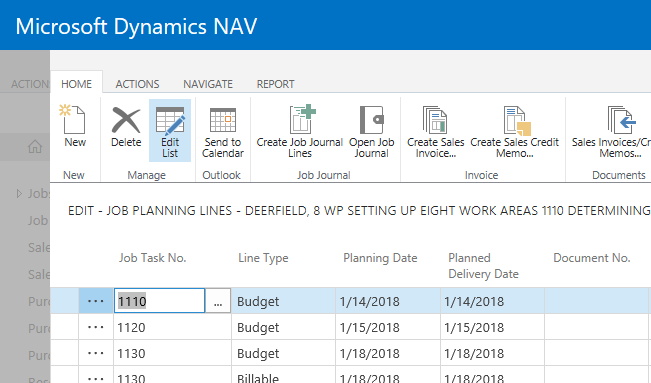Click the Microsoft Dynamics NAV title
Screen dimensions: 651x383
(136, 26)
